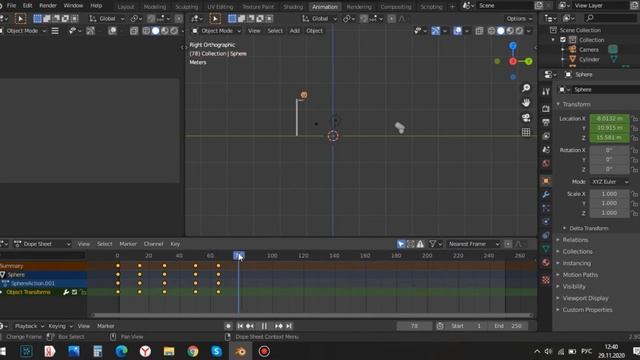Open Object Mode dropdown in right viewport
The image size is (640, 360).
tap(217, 31)
